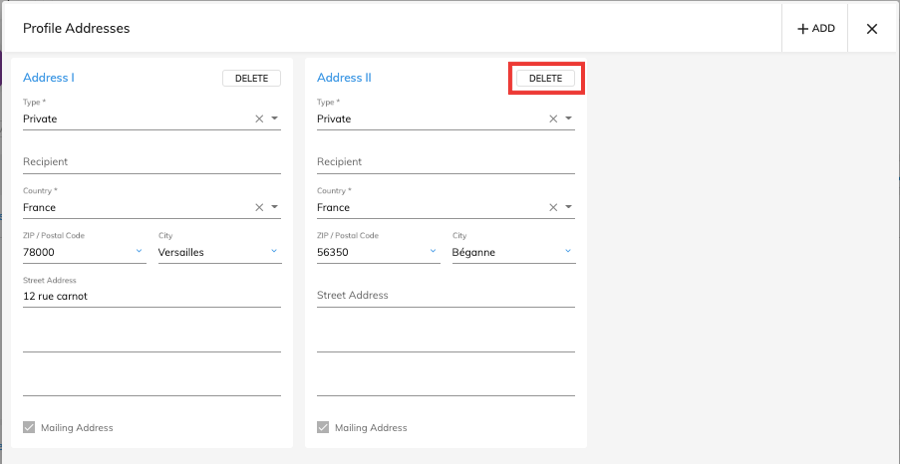Click the empty Street Address field in Address II

point(445,296)
